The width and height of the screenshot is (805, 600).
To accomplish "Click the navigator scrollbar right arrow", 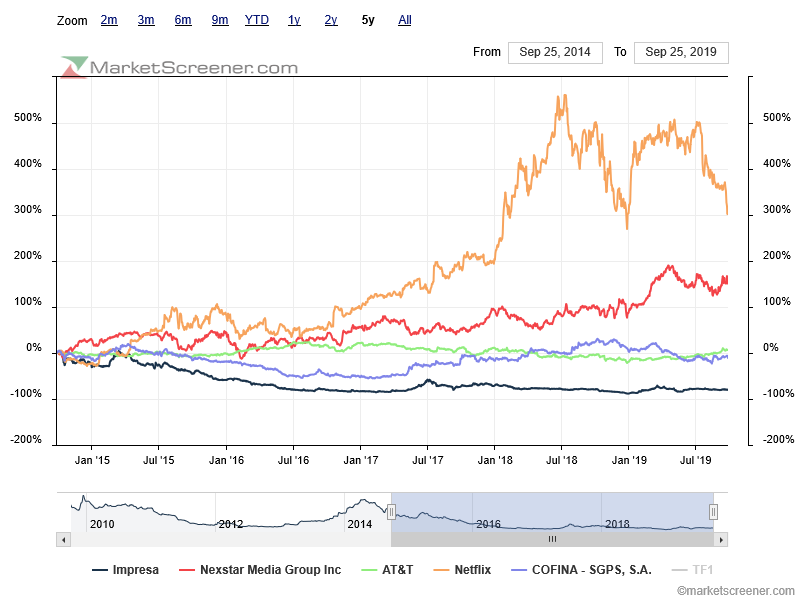I will 721,539.
